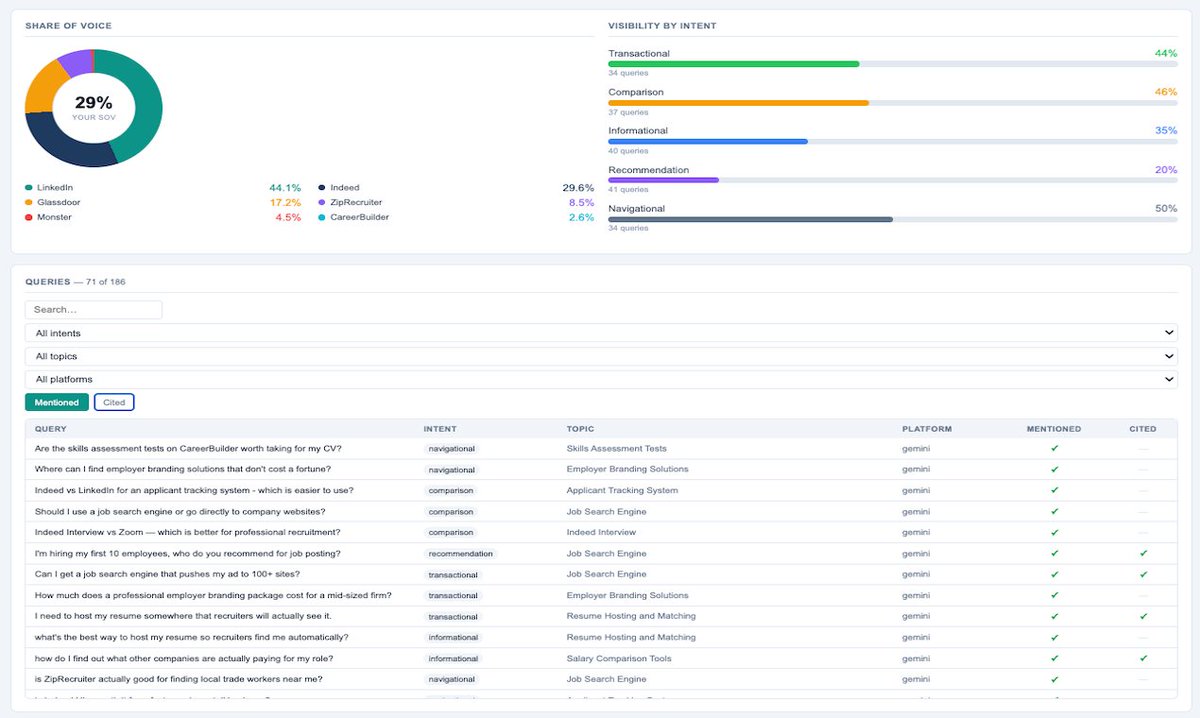Open the Salary Comparison Tools topic link
Image resolution: width=1200 pixels, height=718 pixels.
pos(619,659)
